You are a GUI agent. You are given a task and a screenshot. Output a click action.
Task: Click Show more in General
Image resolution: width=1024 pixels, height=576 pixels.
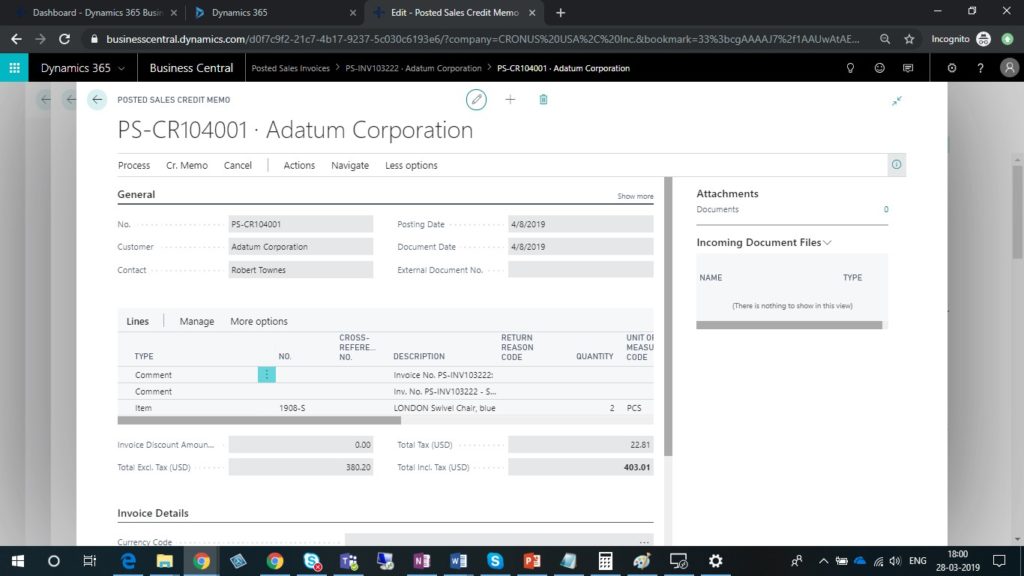(635, 196)
